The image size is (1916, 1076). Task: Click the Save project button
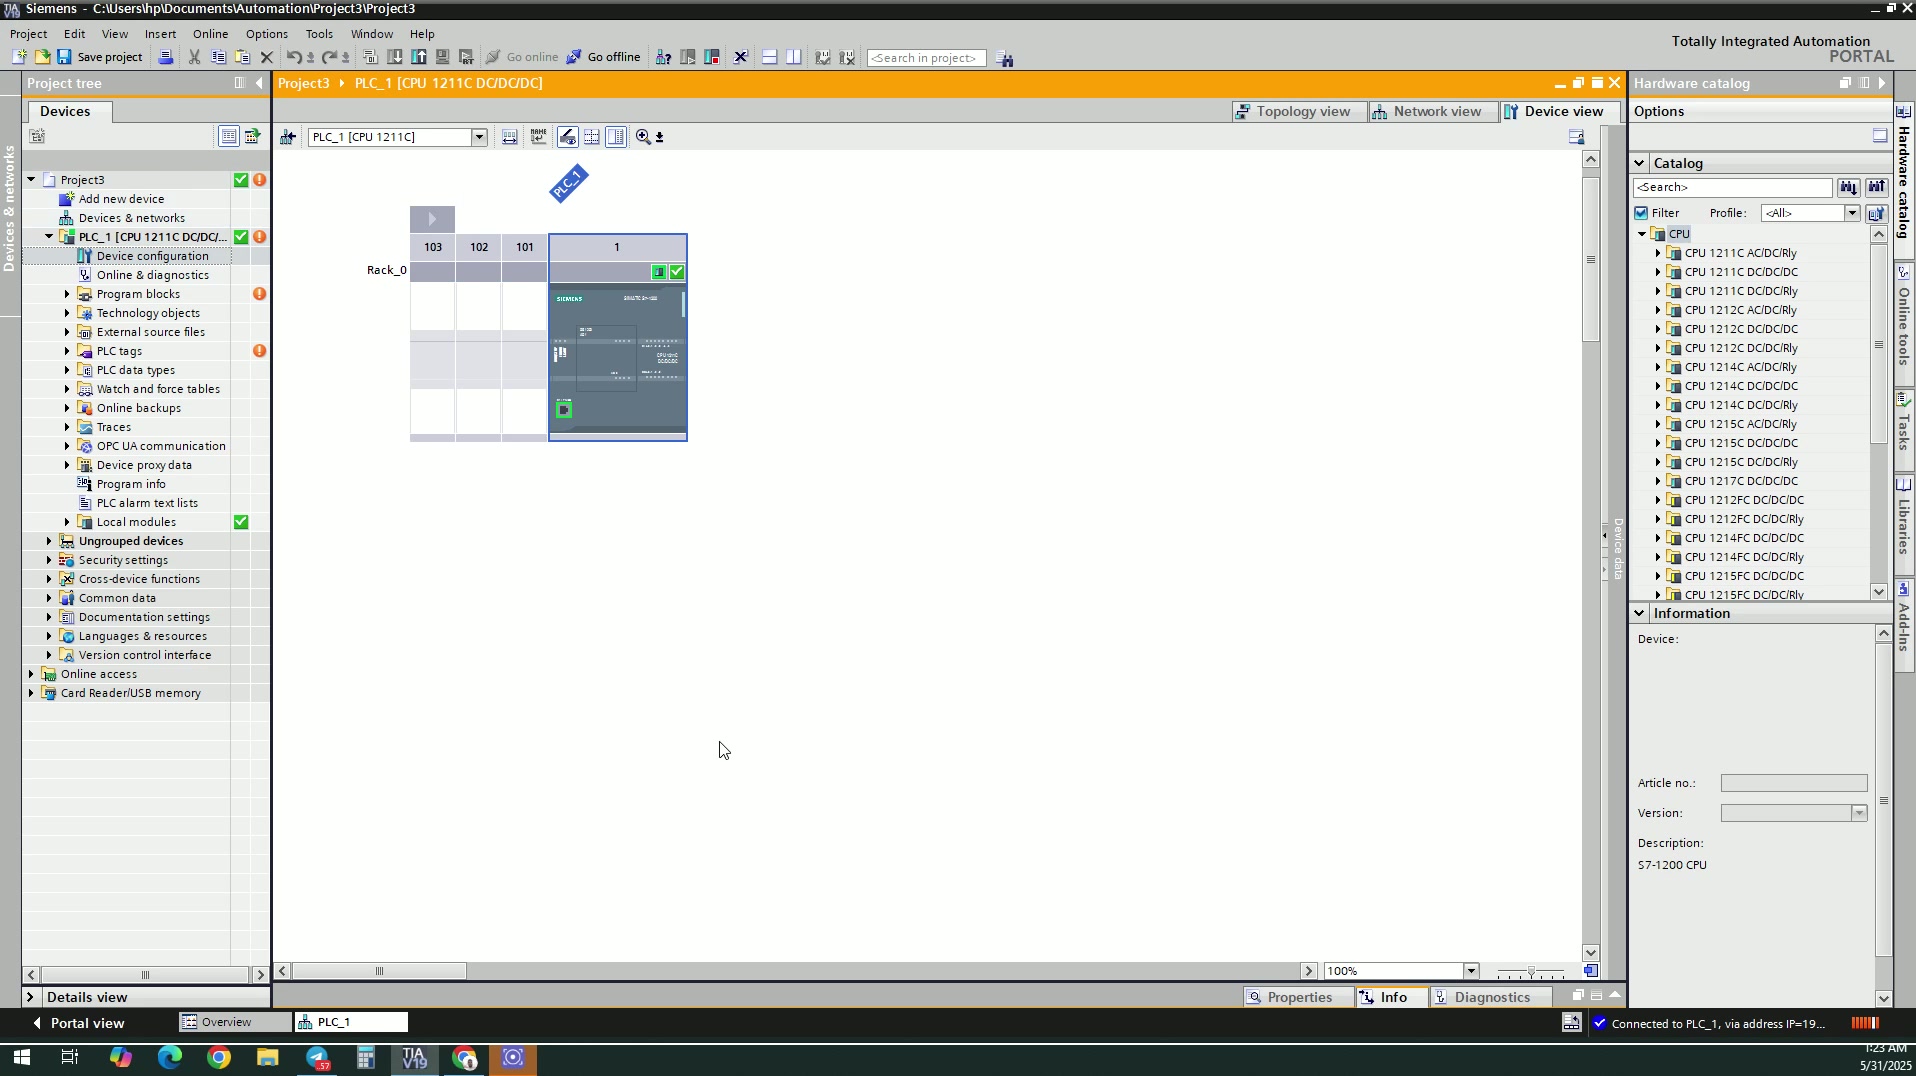tap(100, 57)
